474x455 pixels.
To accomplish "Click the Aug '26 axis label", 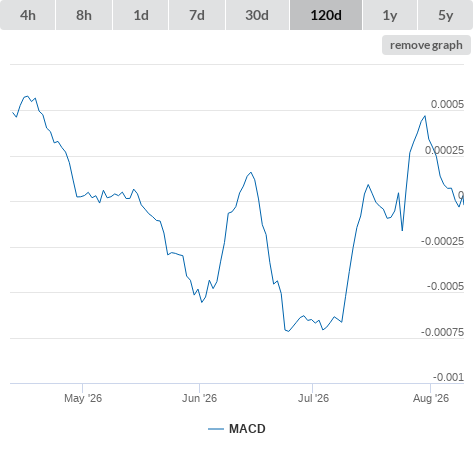I will pos(431,398).
